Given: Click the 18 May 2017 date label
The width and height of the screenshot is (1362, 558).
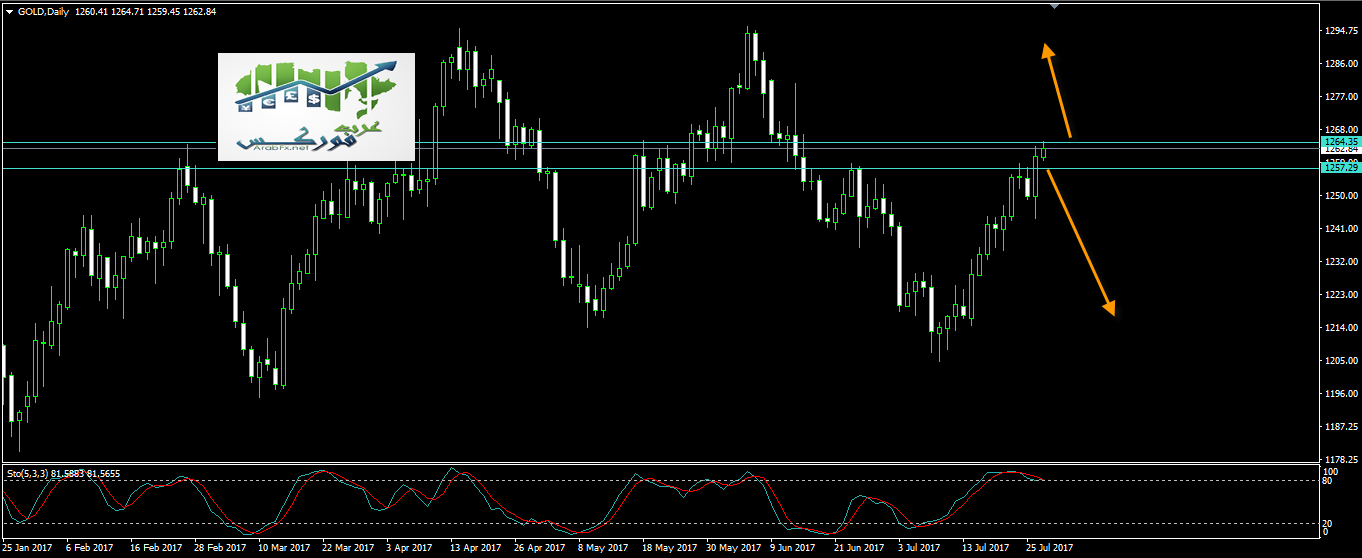Looking at the screenshot, I should [668, 548].
